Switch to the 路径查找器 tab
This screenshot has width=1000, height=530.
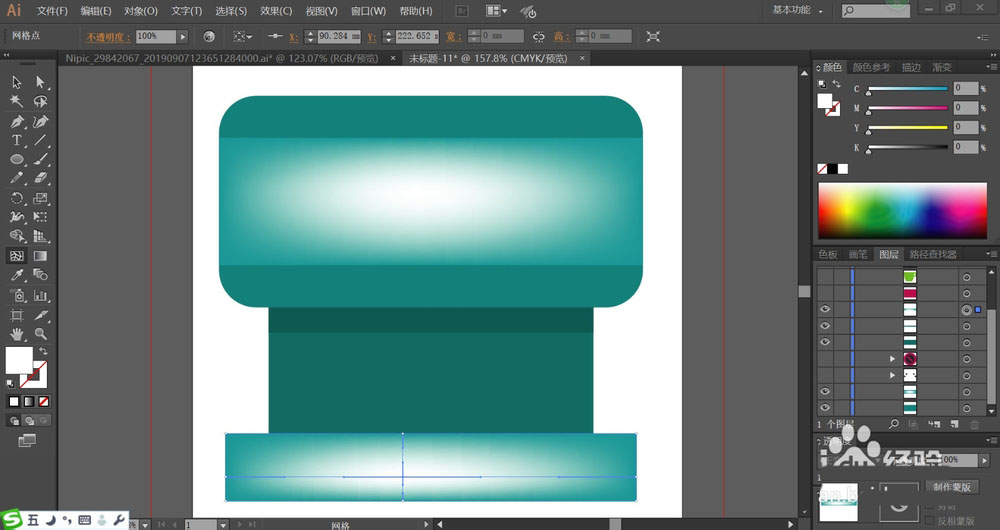click(x=932, y=255)
